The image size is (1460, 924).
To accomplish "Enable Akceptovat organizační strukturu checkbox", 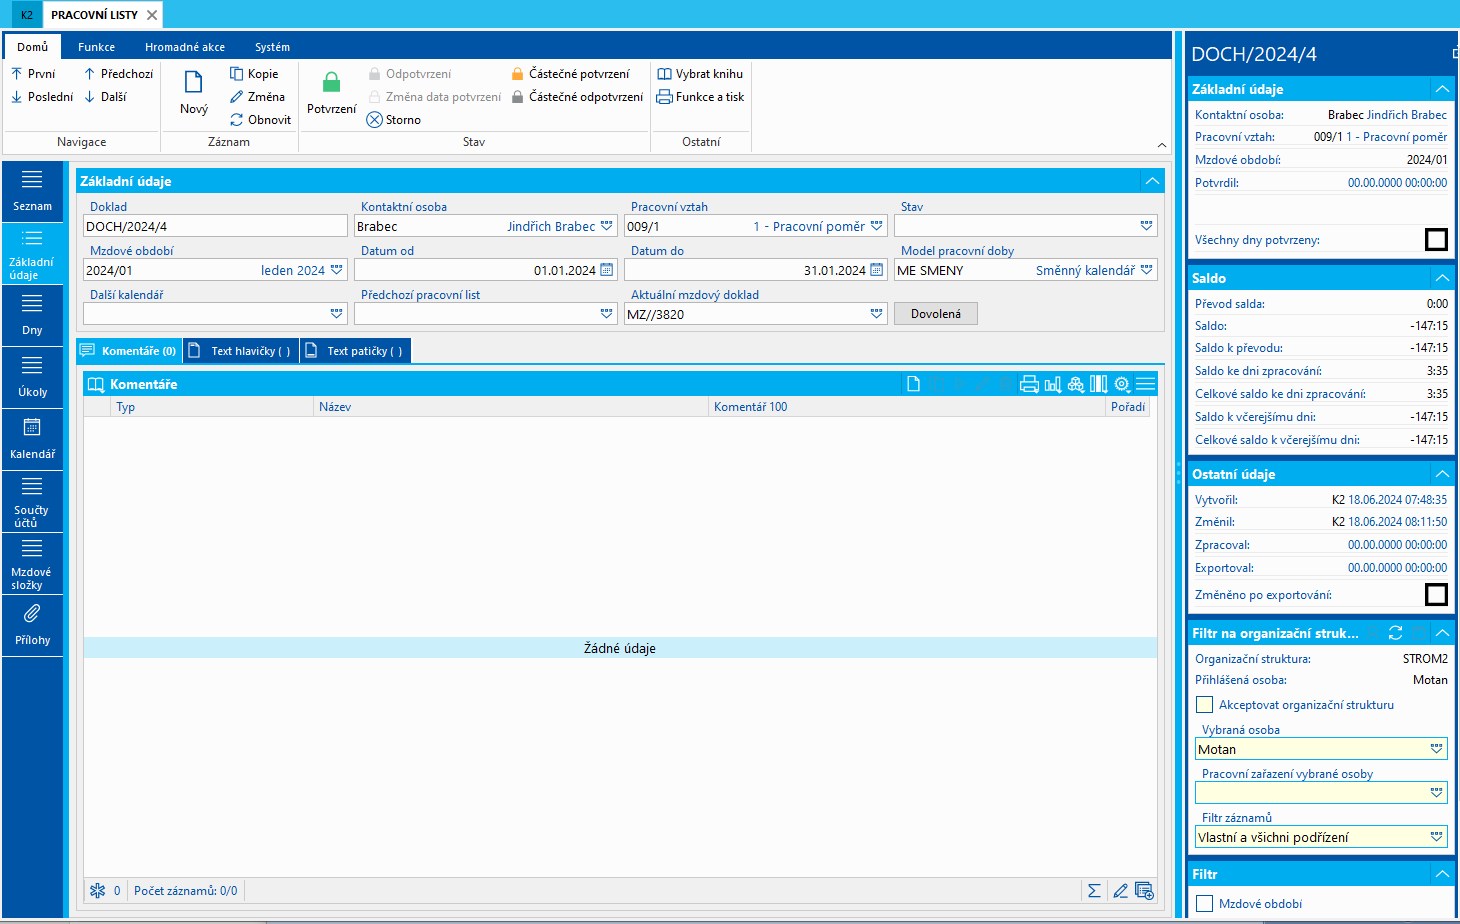I will click(x=1205, y=704).
